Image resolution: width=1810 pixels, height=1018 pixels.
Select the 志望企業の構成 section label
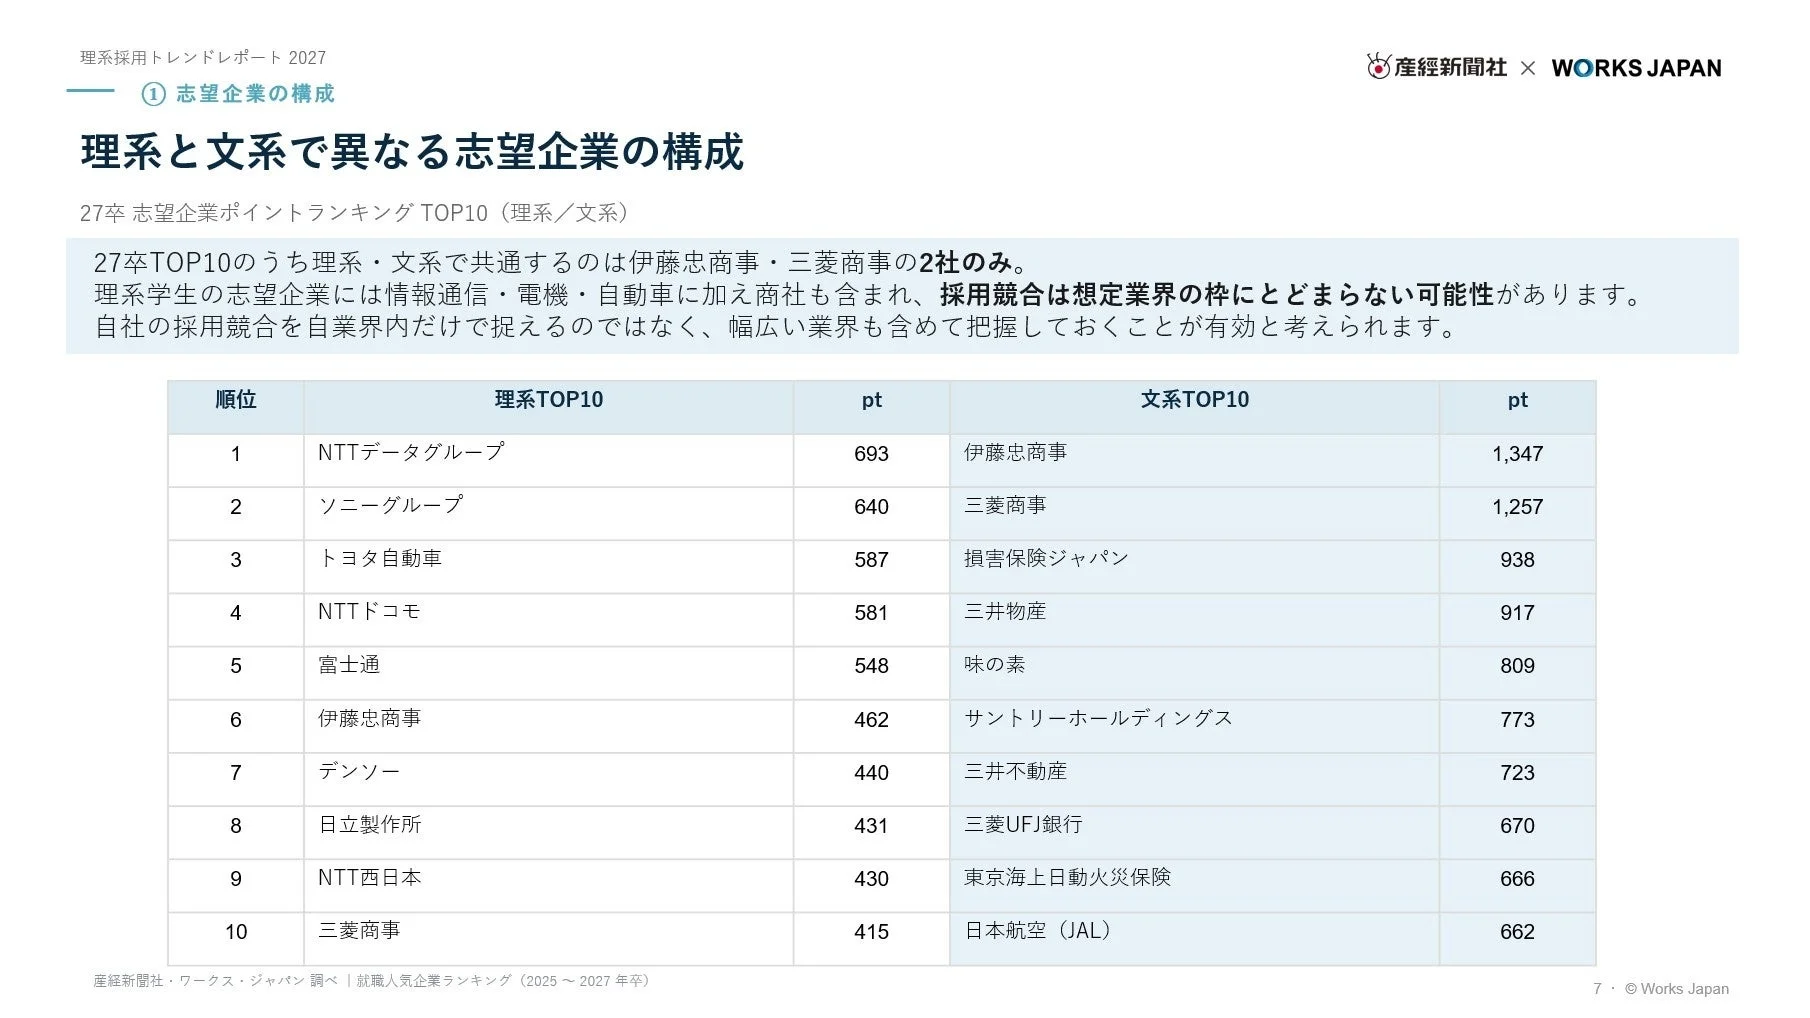[x=256, y=94]
